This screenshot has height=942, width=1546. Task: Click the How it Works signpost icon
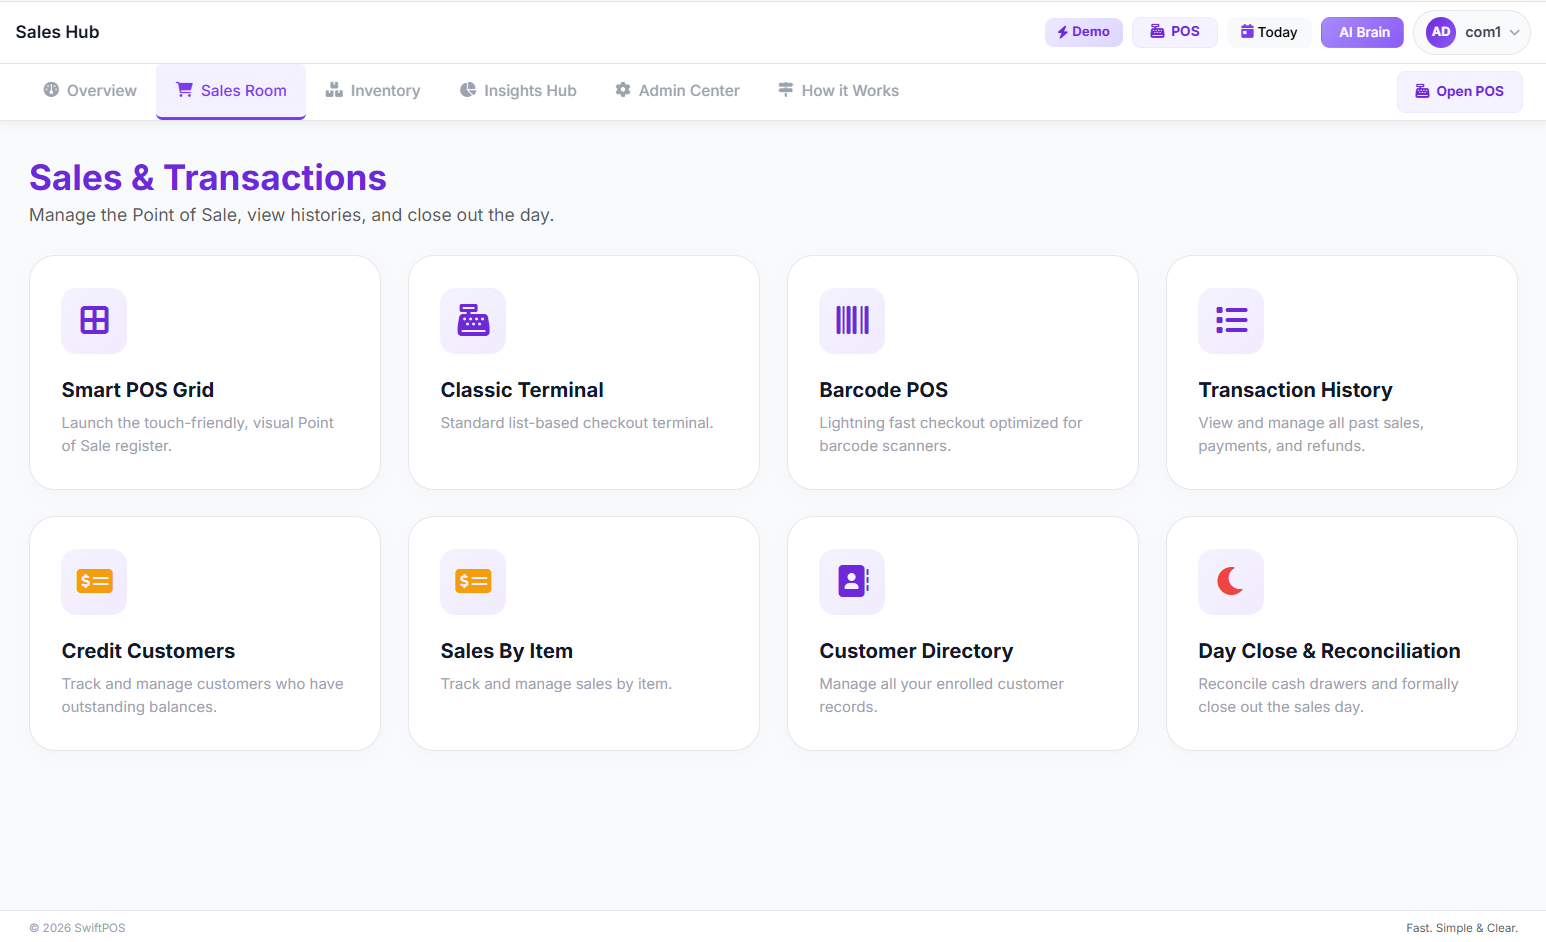point(786,90)
